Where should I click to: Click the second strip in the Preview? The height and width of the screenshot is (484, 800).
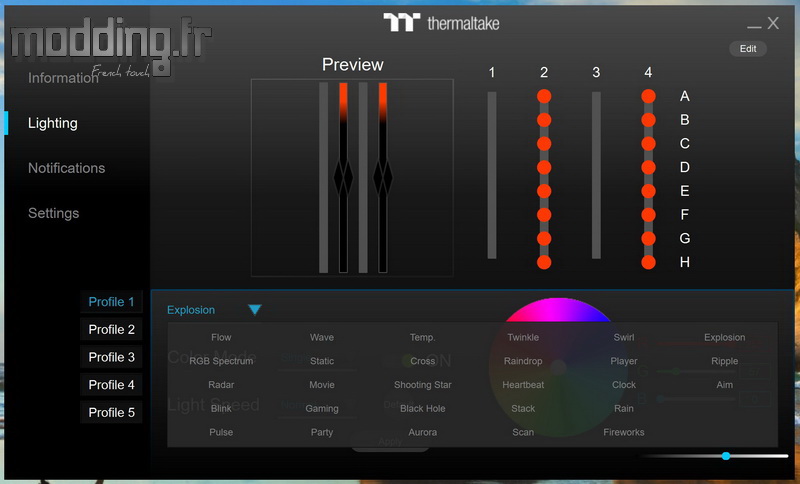[x=343, y=177]
